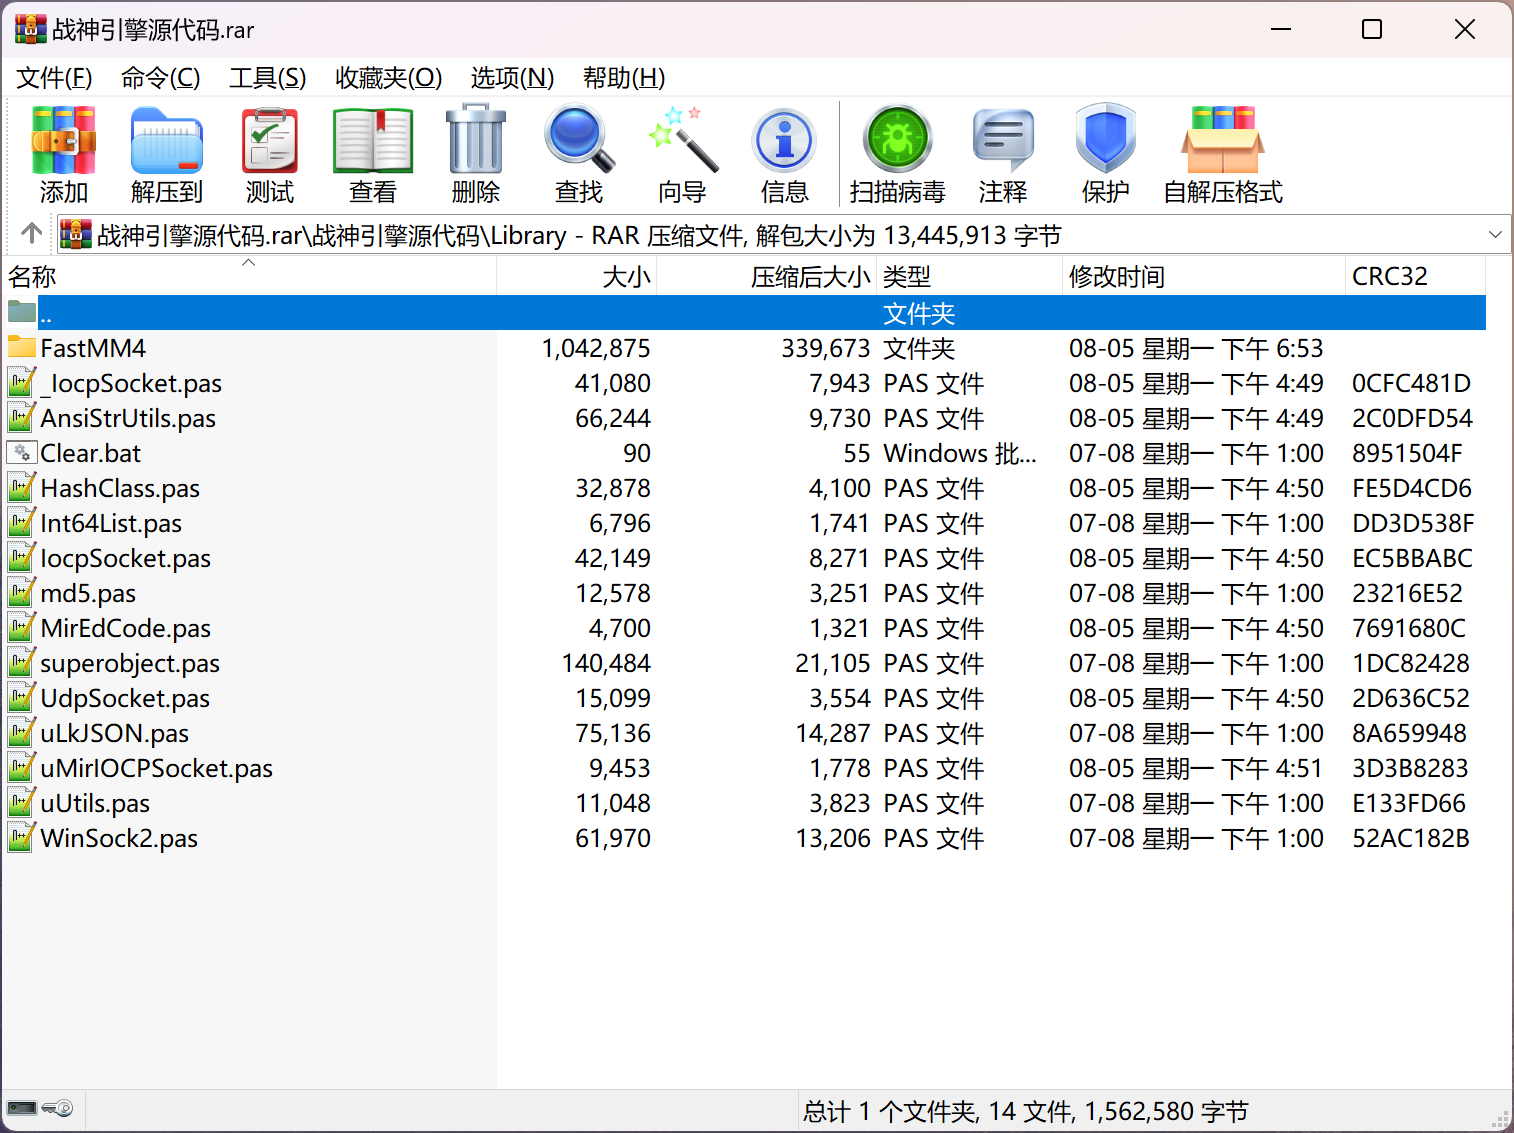1514x1133 pixels.
Task: Select the AnsiStrUtils.pas file
Action: pyautogui.click(x=128, y=418)
